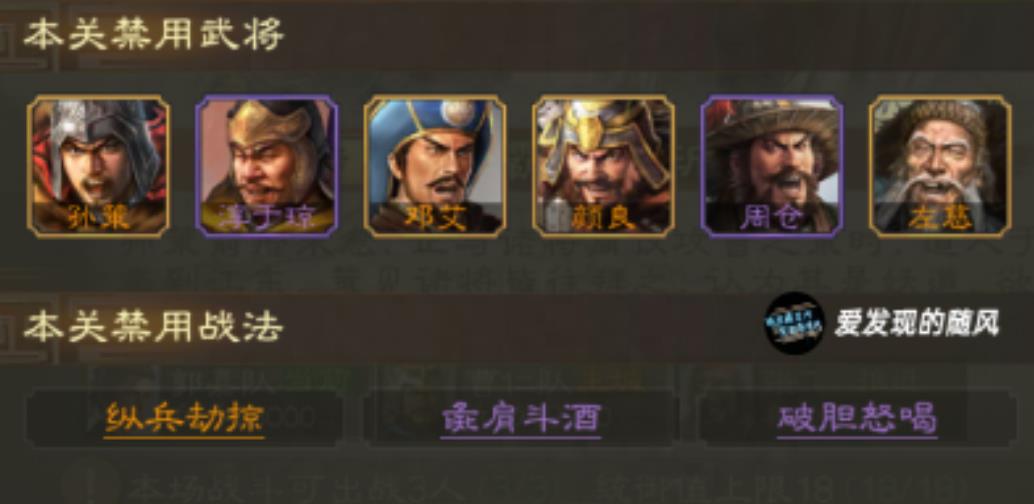Click the 周仓 purple name label
This screenshot has width=1034, height=504.
click(x=772, y=217)
